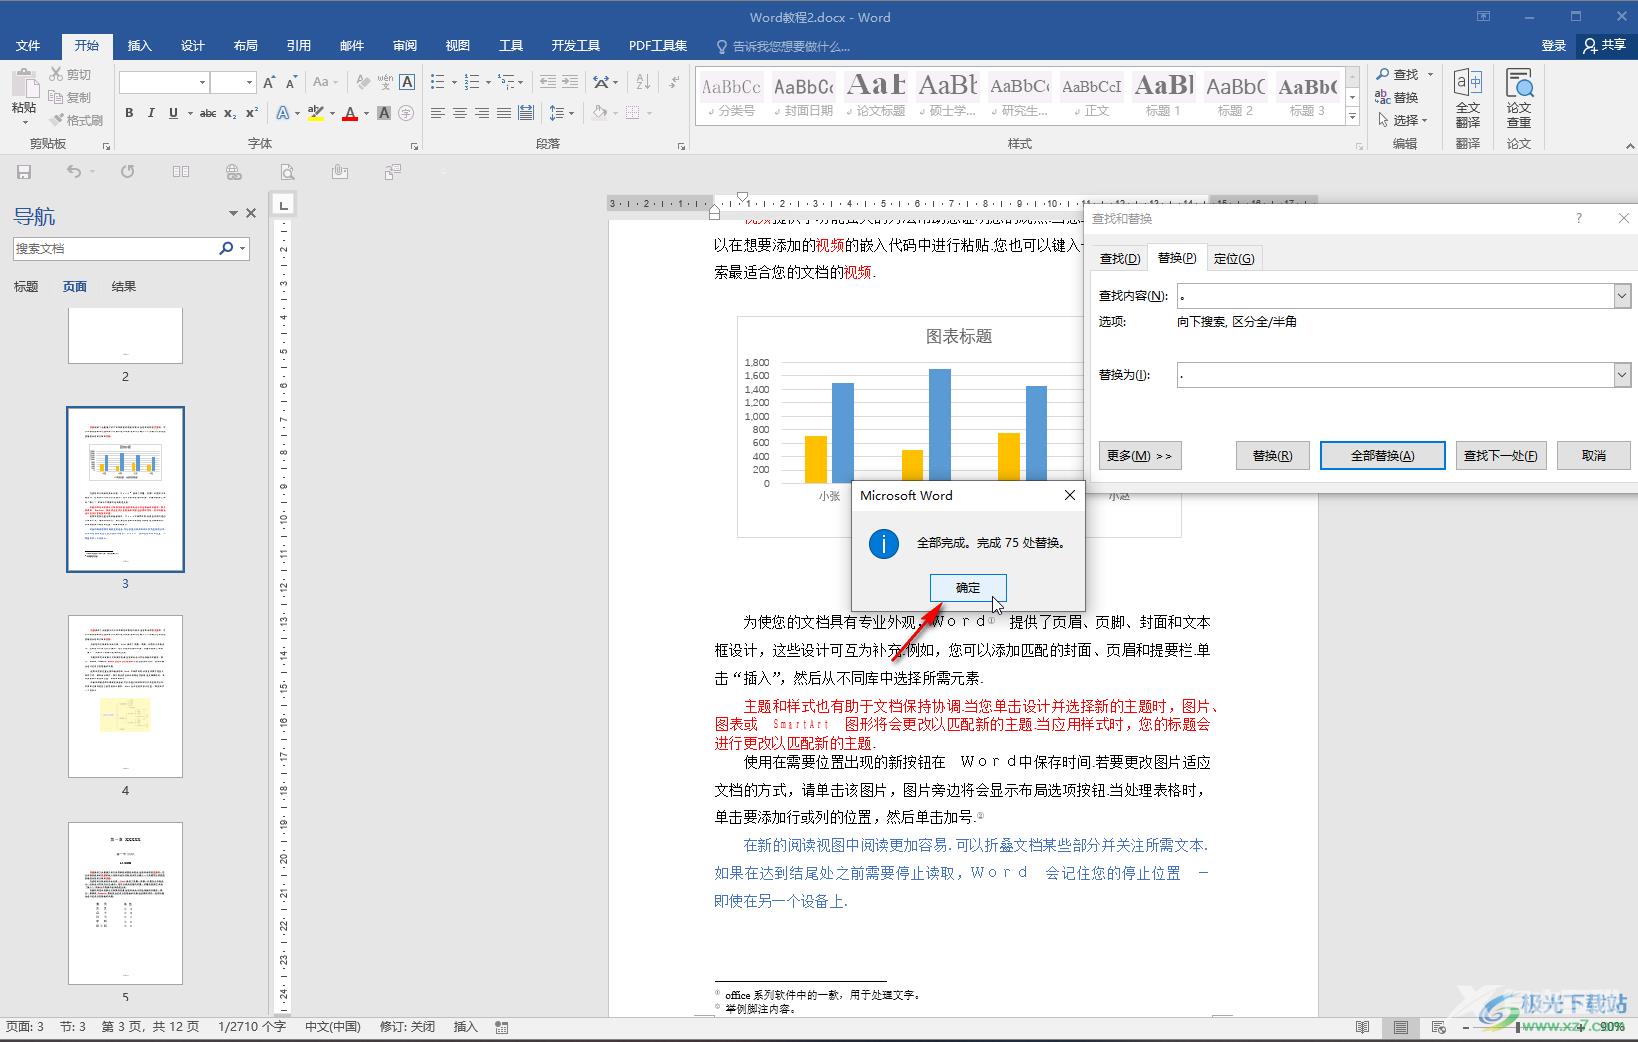Toggle justify alignment
Image resolution: width=1638 pixels, height=1042 pixels.
tap(504, 113)
